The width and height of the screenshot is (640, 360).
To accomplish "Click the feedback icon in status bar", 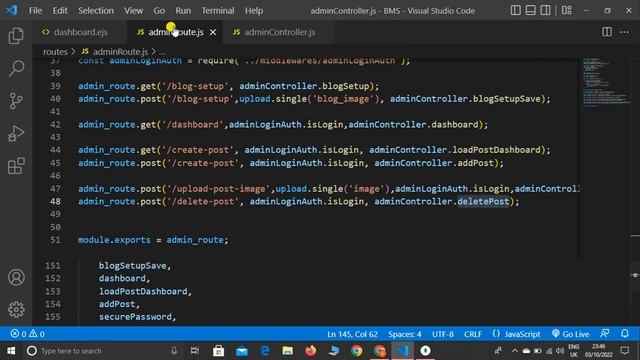I will pos(605,334).
